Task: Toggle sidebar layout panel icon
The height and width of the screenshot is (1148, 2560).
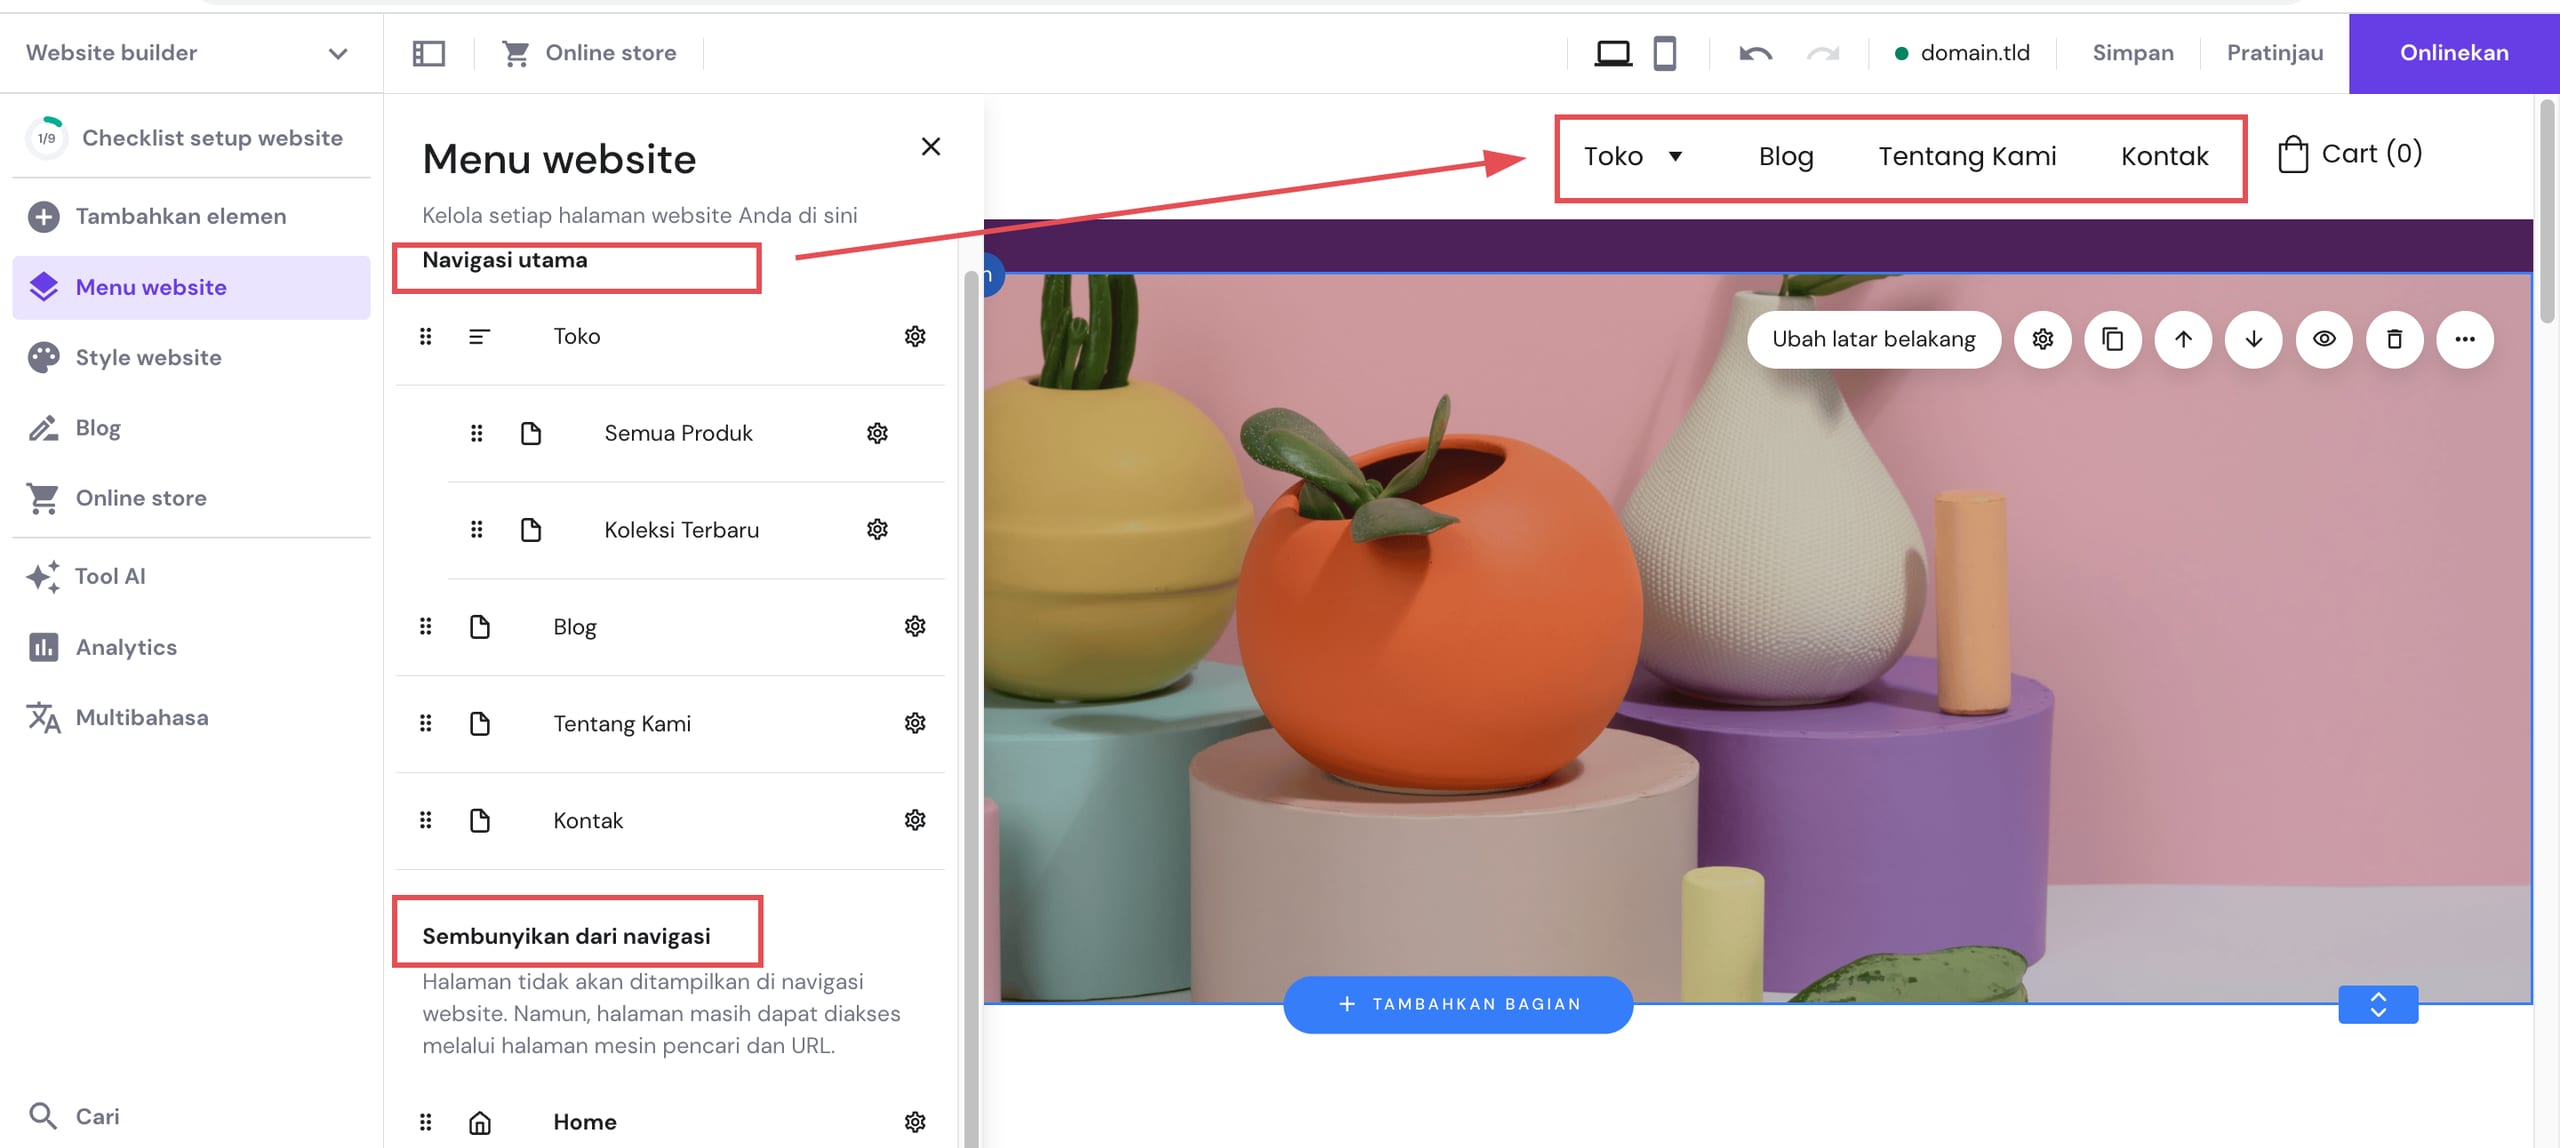Action: pyautogui.click(x=429, y=53)
